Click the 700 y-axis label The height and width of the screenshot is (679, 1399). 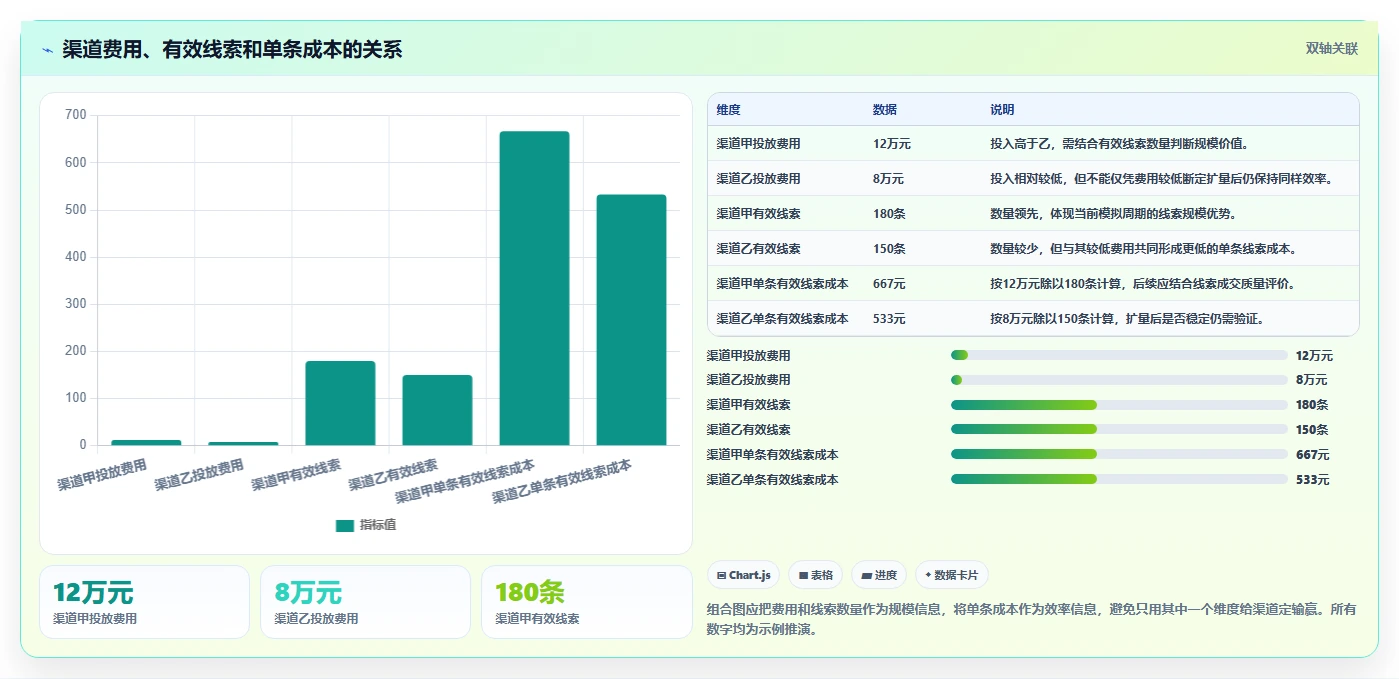click(x=76, y=115)
